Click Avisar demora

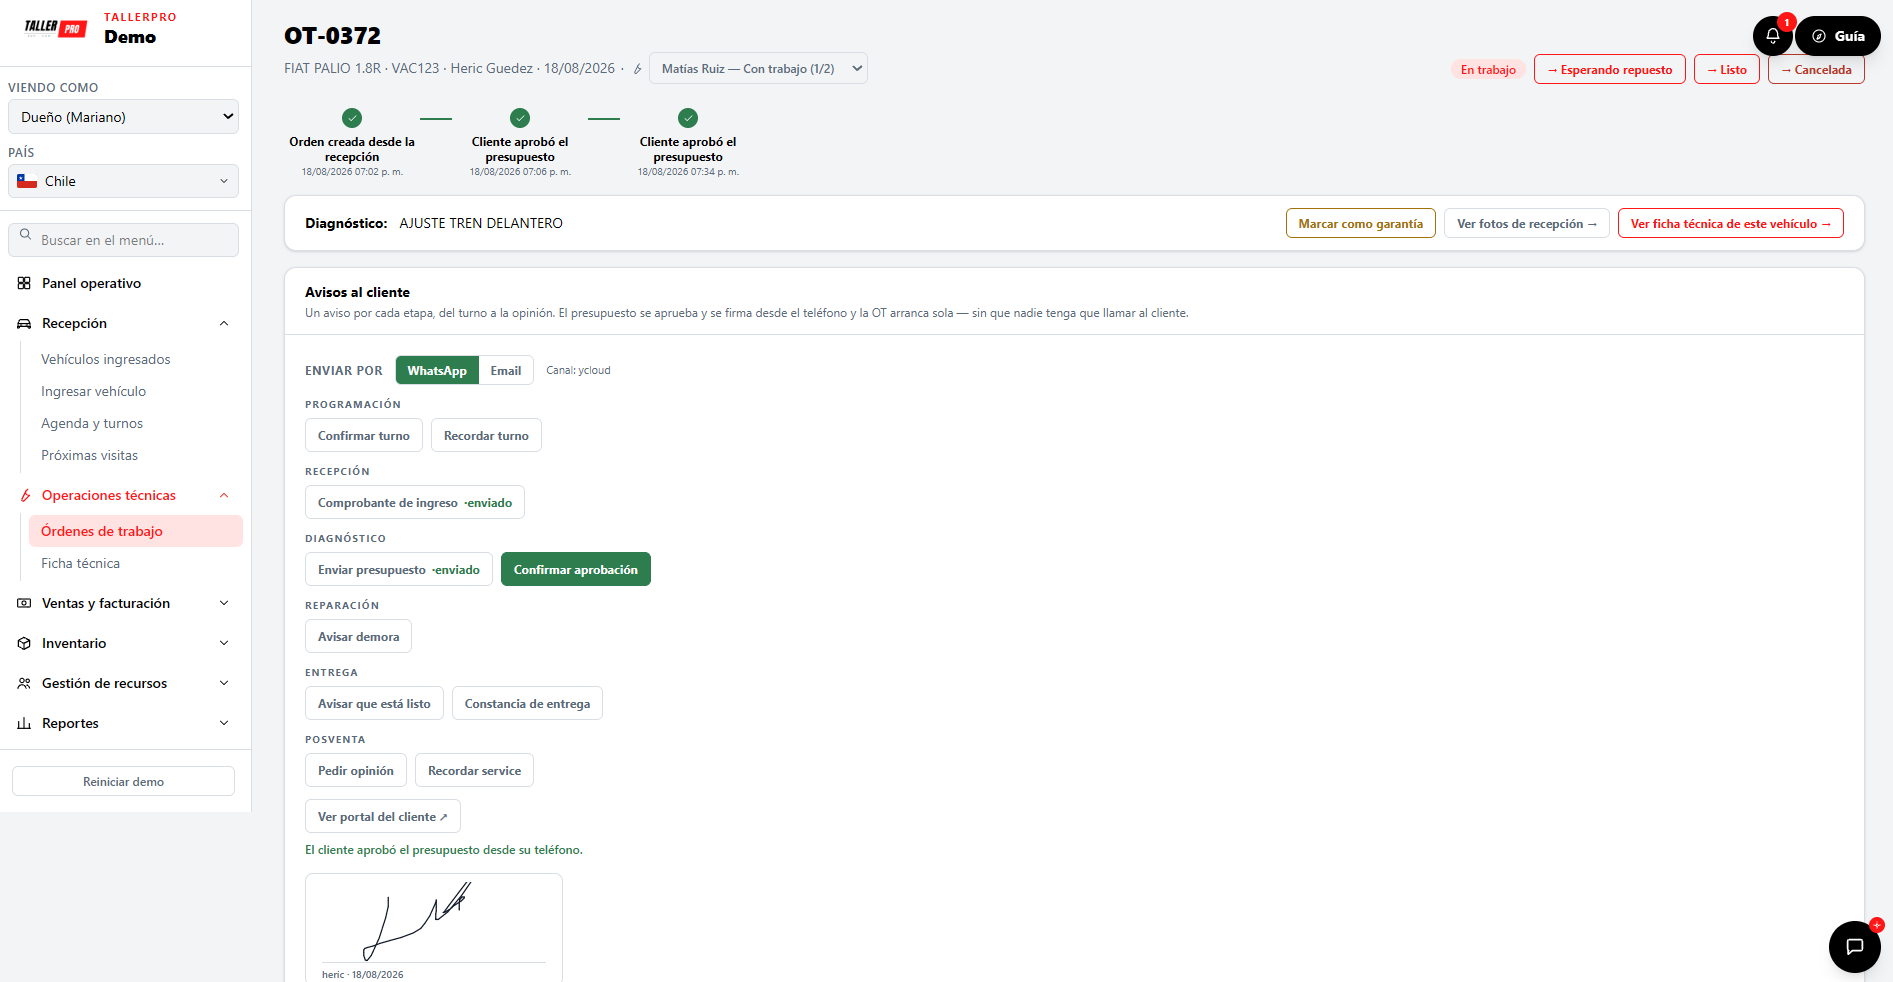click(358, 636)
